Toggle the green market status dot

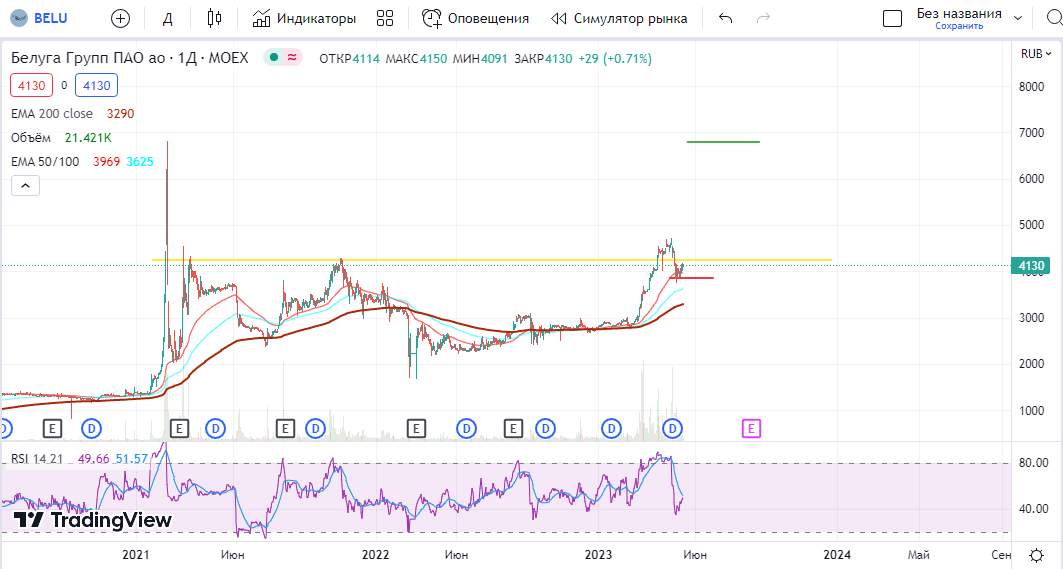coord(274,58)
